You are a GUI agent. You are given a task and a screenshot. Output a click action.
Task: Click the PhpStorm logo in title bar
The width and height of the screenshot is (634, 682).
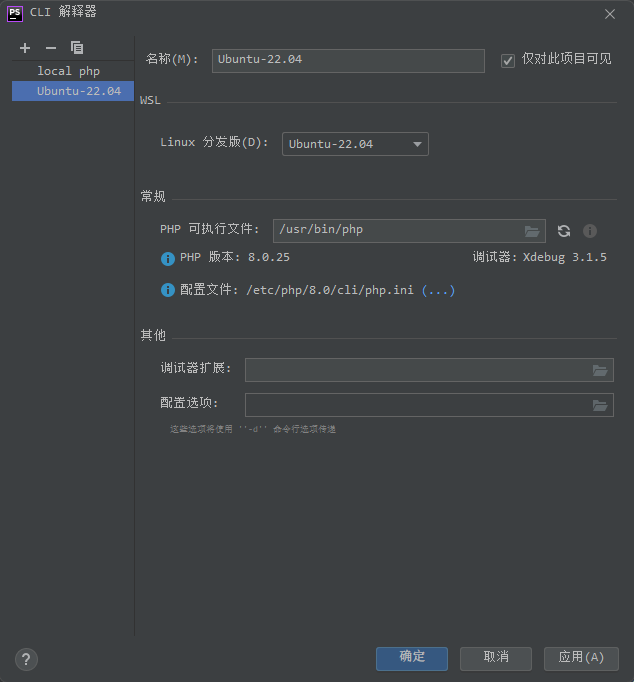pos(15,13)
